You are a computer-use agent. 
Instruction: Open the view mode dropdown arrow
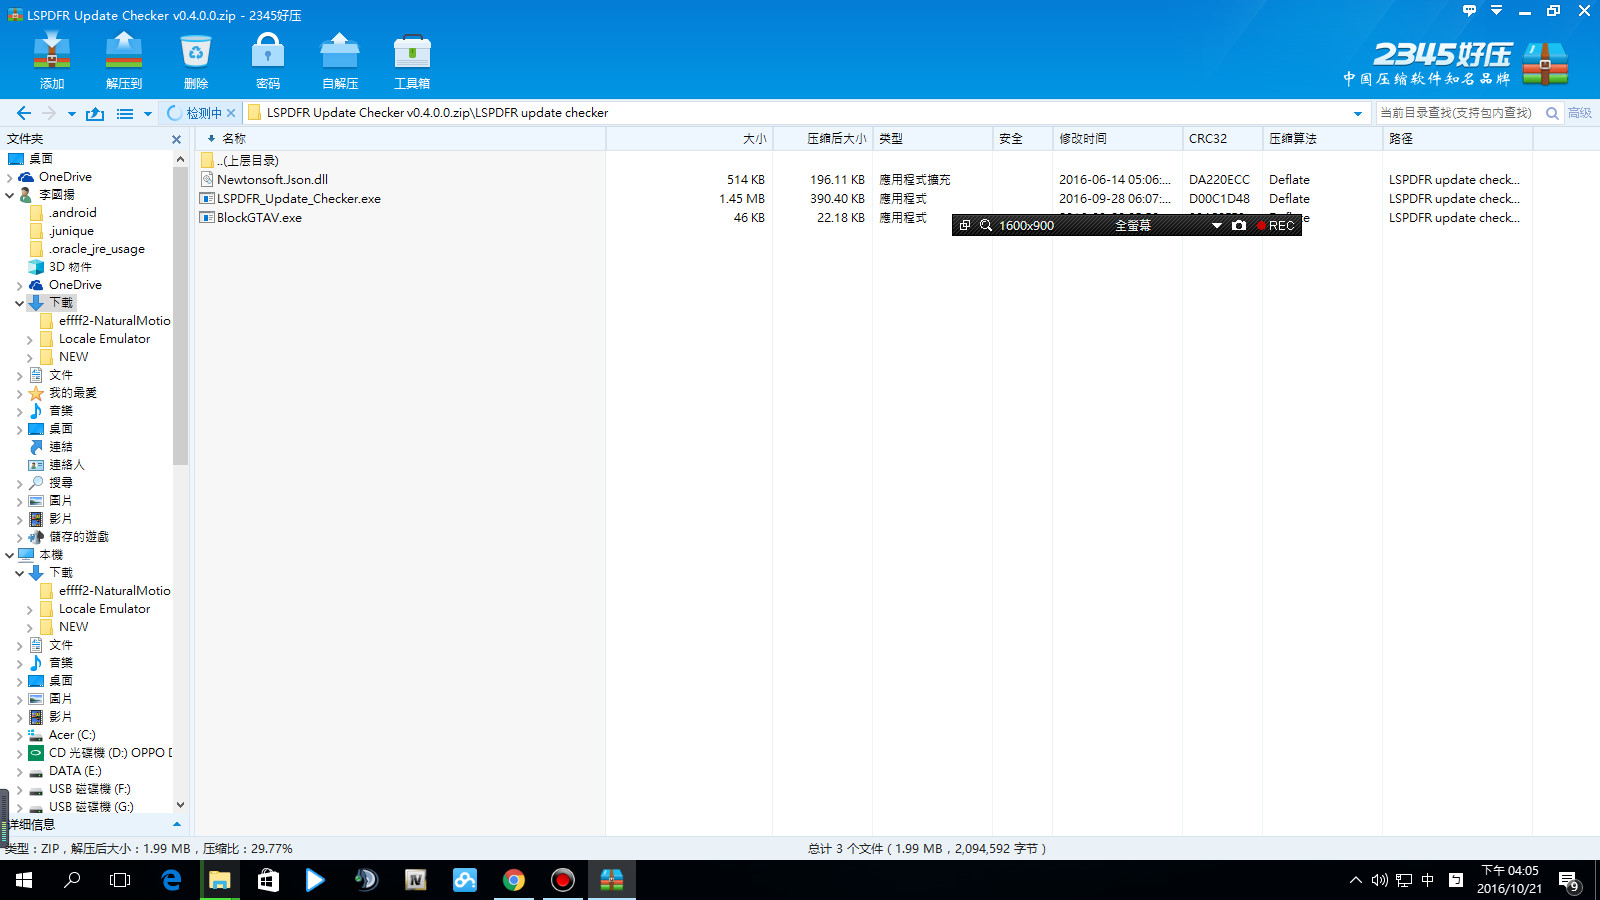(148, 114)
